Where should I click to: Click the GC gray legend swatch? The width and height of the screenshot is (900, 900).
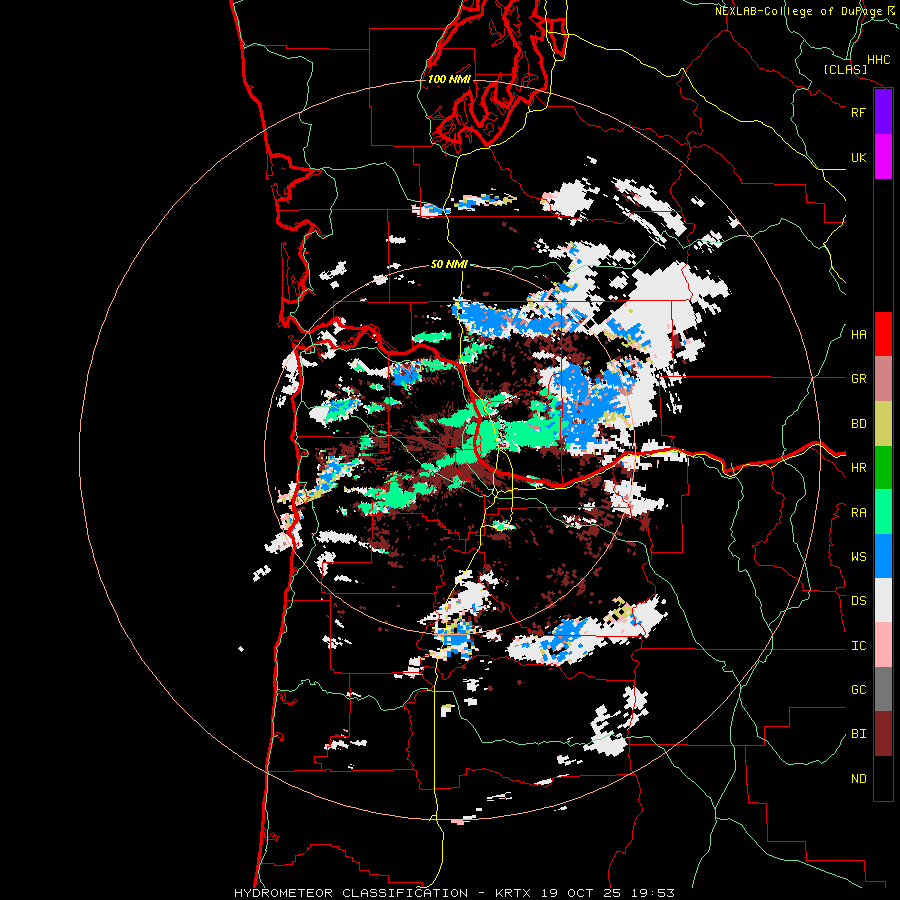pyautogui.click(x=883, y=689)
